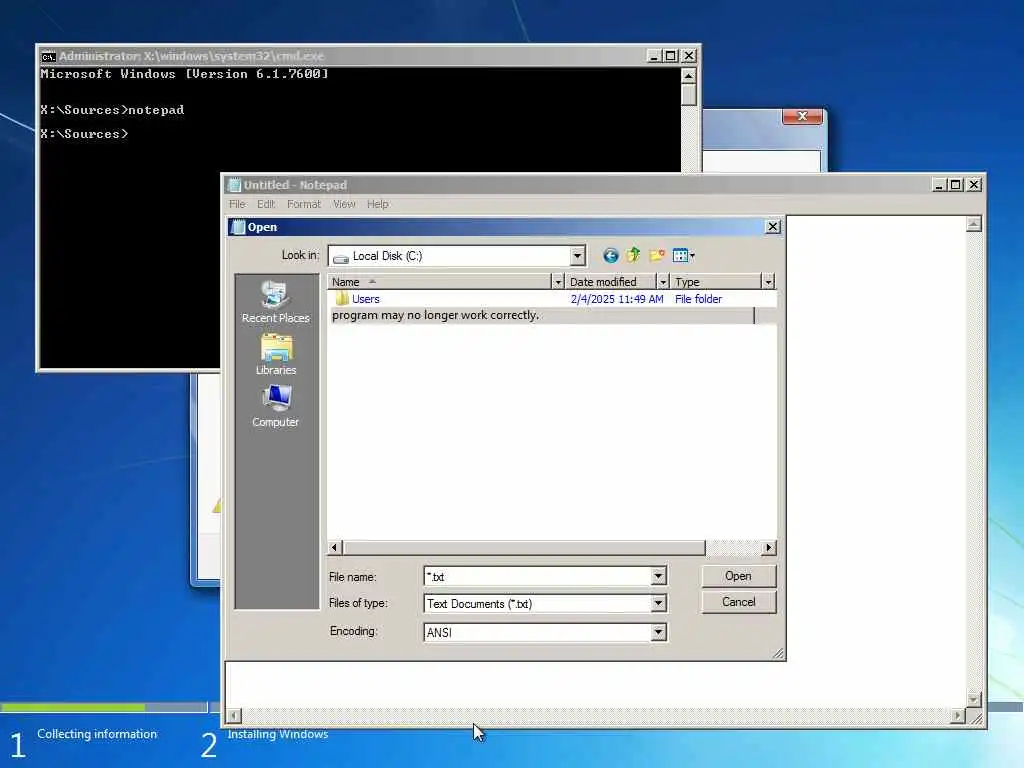
Task: Click the file list horizontal scrollbar thumb
Action: (x=524, y=547)
